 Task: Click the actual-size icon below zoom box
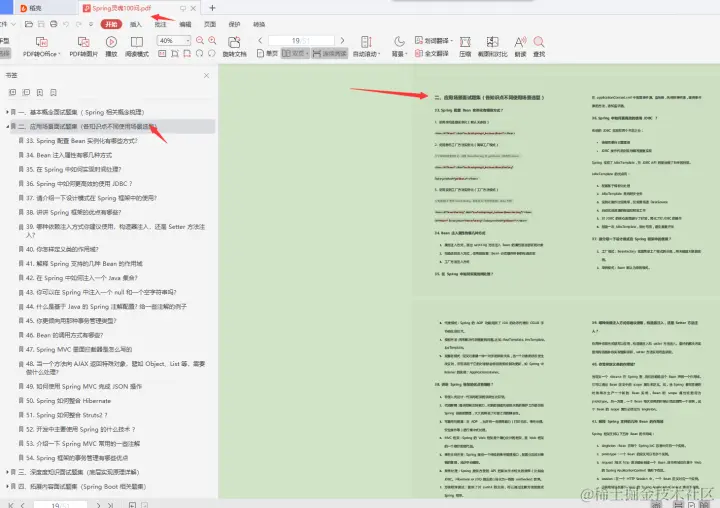162,54
